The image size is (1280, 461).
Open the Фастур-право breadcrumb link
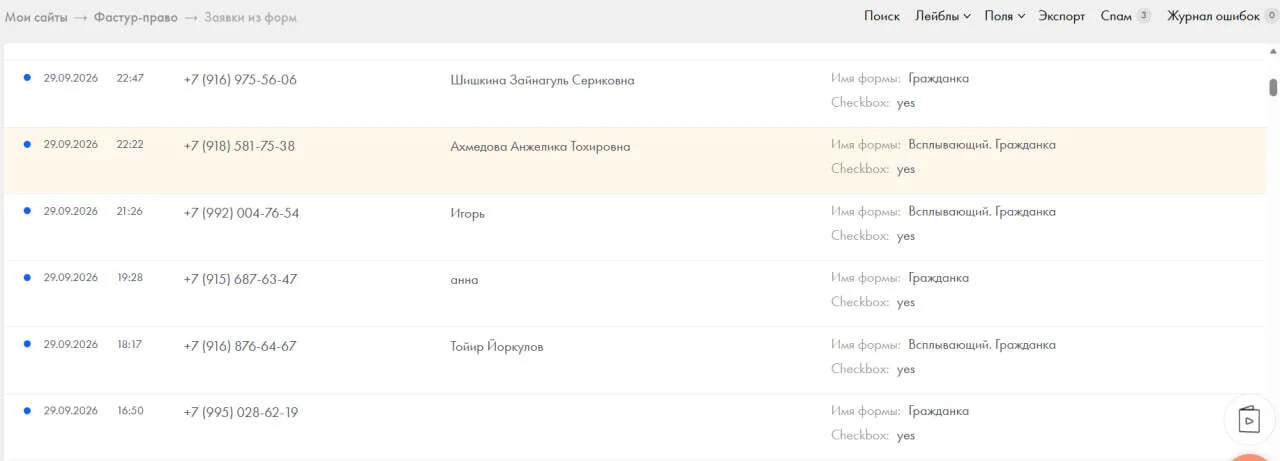(x=136, y=17)
